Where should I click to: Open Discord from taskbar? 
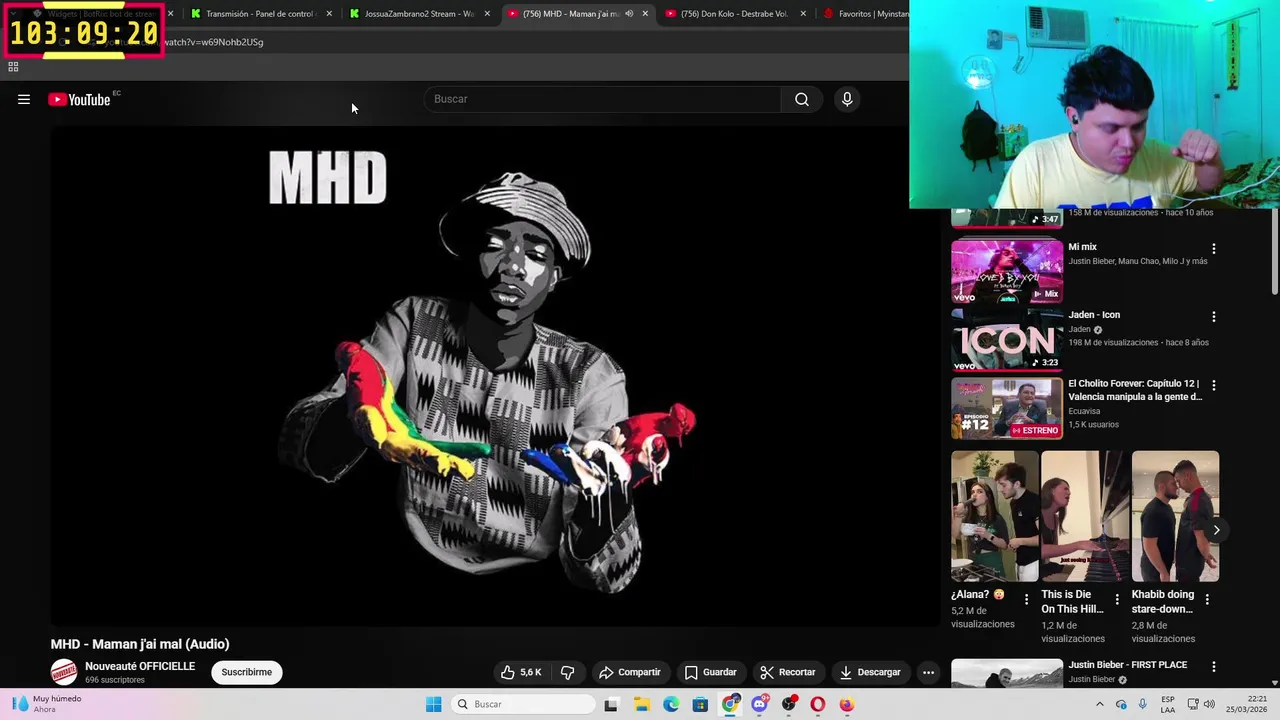coord(759,704)
